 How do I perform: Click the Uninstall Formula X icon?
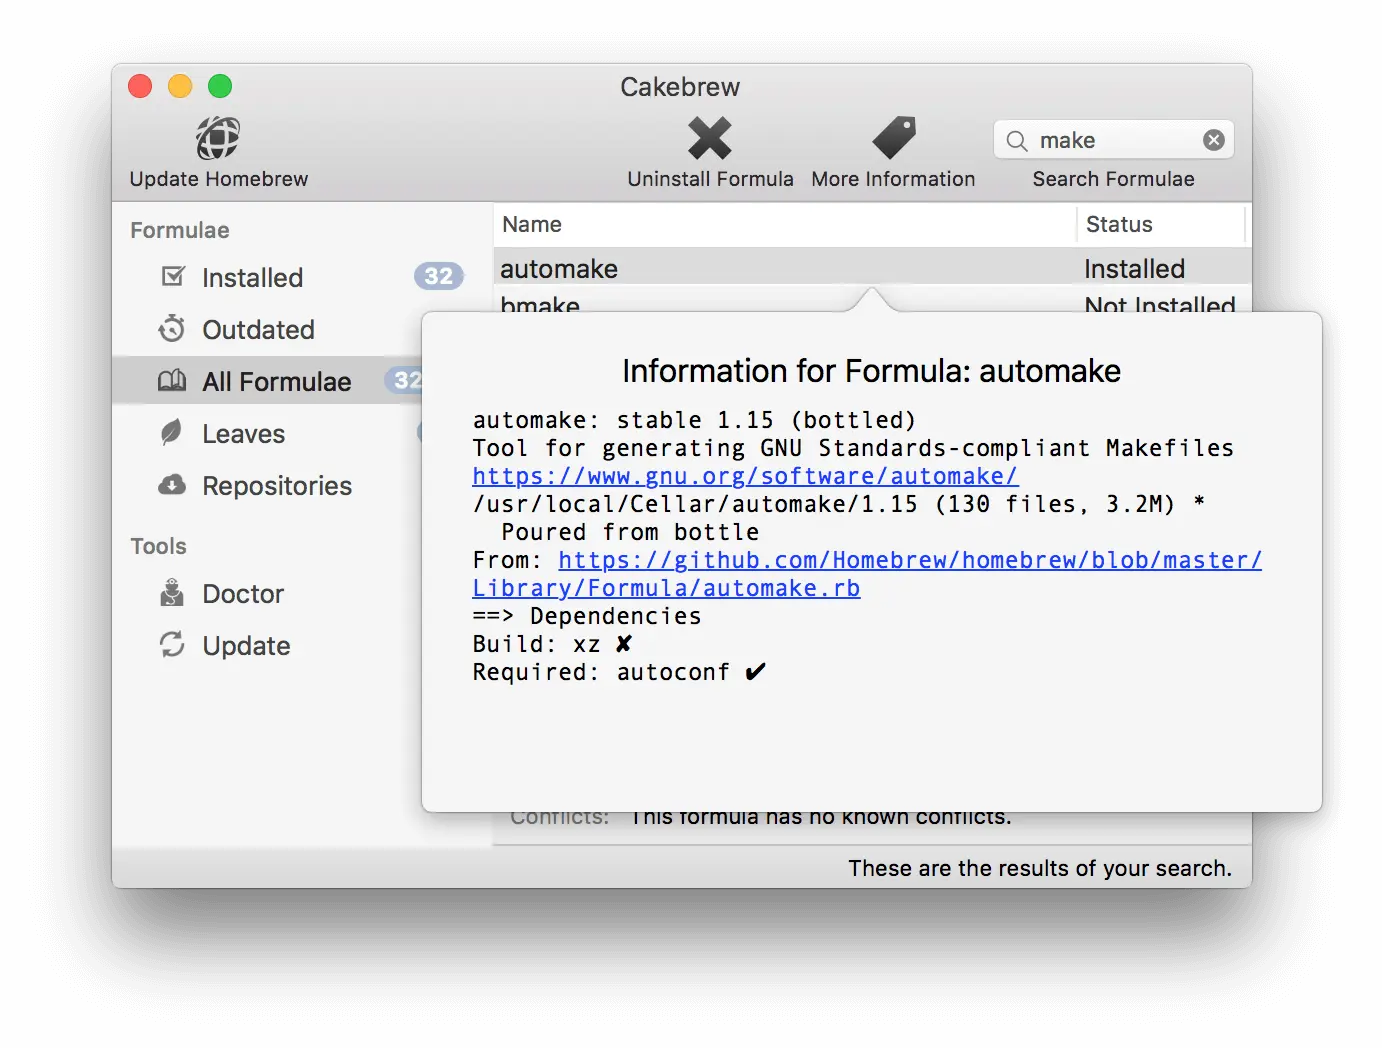tap(710, 138)
